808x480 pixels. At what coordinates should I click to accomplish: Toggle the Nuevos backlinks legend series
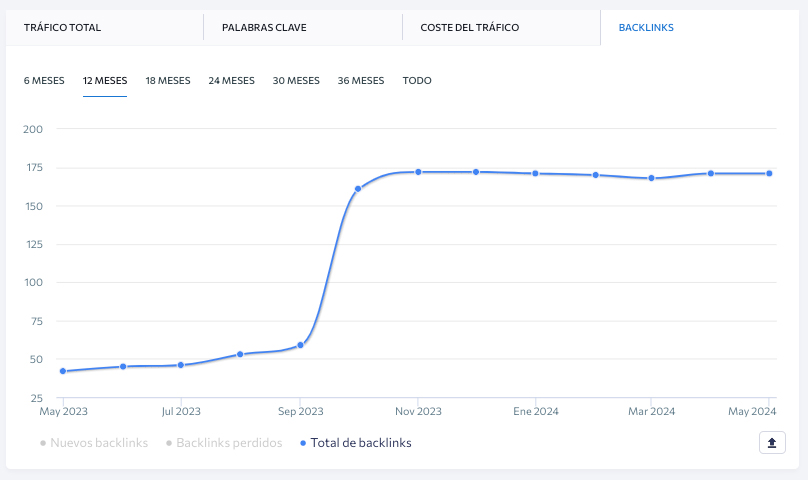pyautogui.click(x=94, y=443)
